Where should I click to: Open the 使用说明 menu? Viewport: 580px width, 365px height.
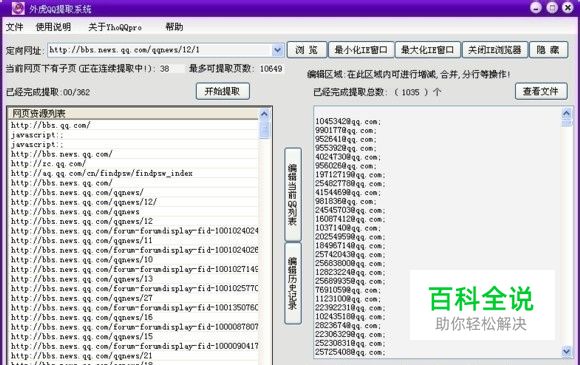(x=53, y=27)
